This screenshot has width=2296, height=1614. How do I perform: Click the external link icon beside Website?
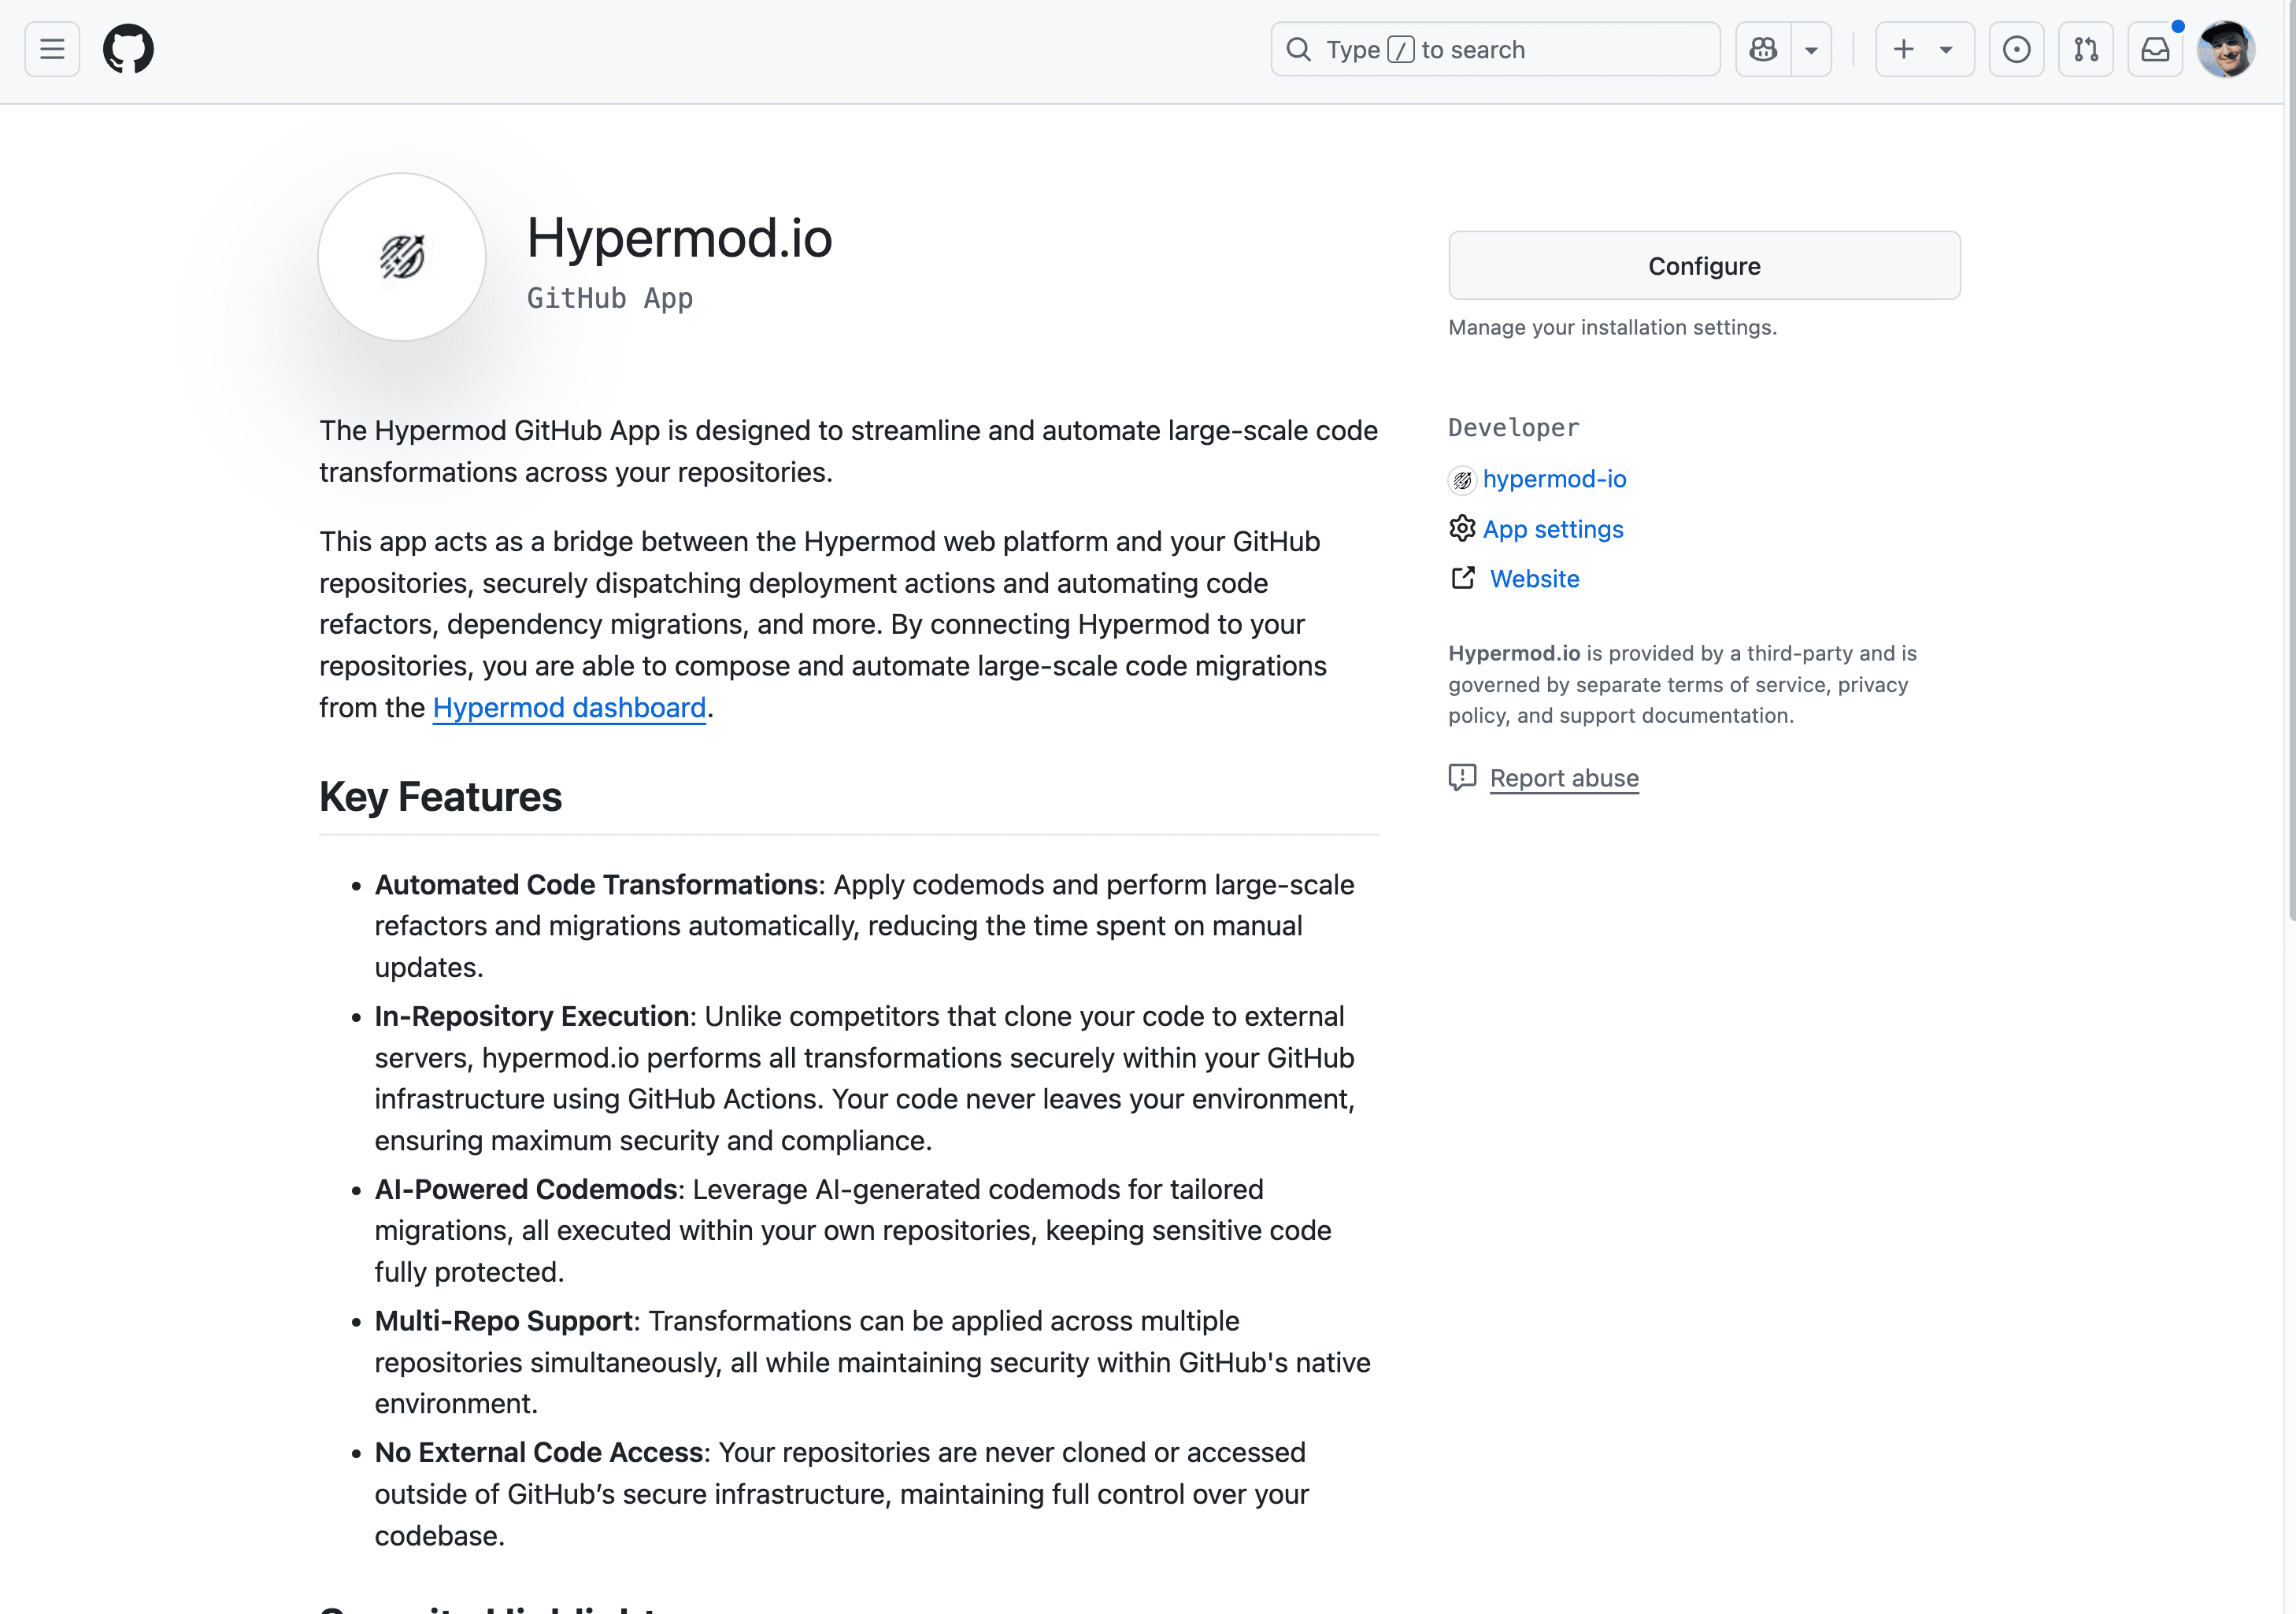pos(1462,578)
